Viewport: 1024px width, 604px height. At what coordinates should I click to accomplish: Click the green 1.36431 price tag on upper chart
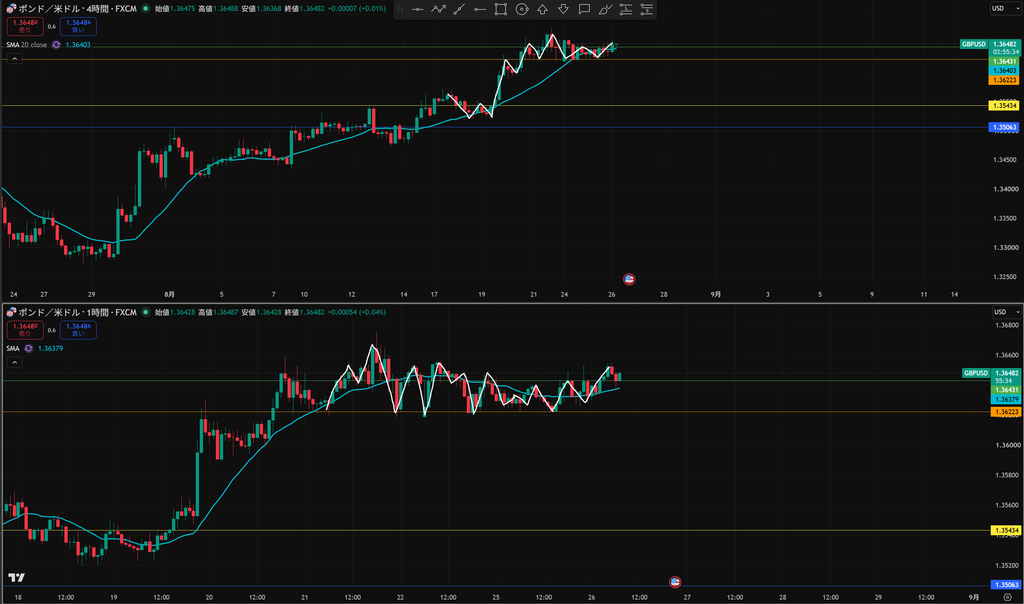pyautogui.click(x=1004, y=61)
